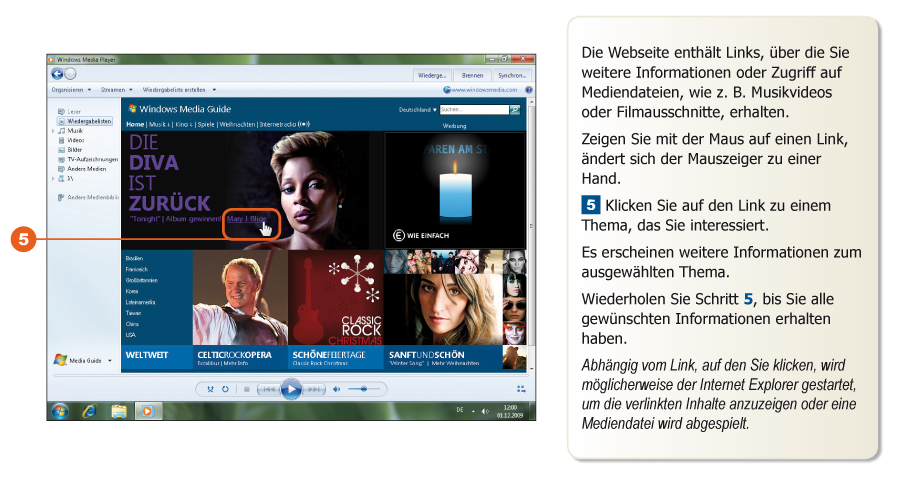Open the Synchronisieren tab
Screen dimensions: 900x480
pyautogui.click(x=513, y=75)
